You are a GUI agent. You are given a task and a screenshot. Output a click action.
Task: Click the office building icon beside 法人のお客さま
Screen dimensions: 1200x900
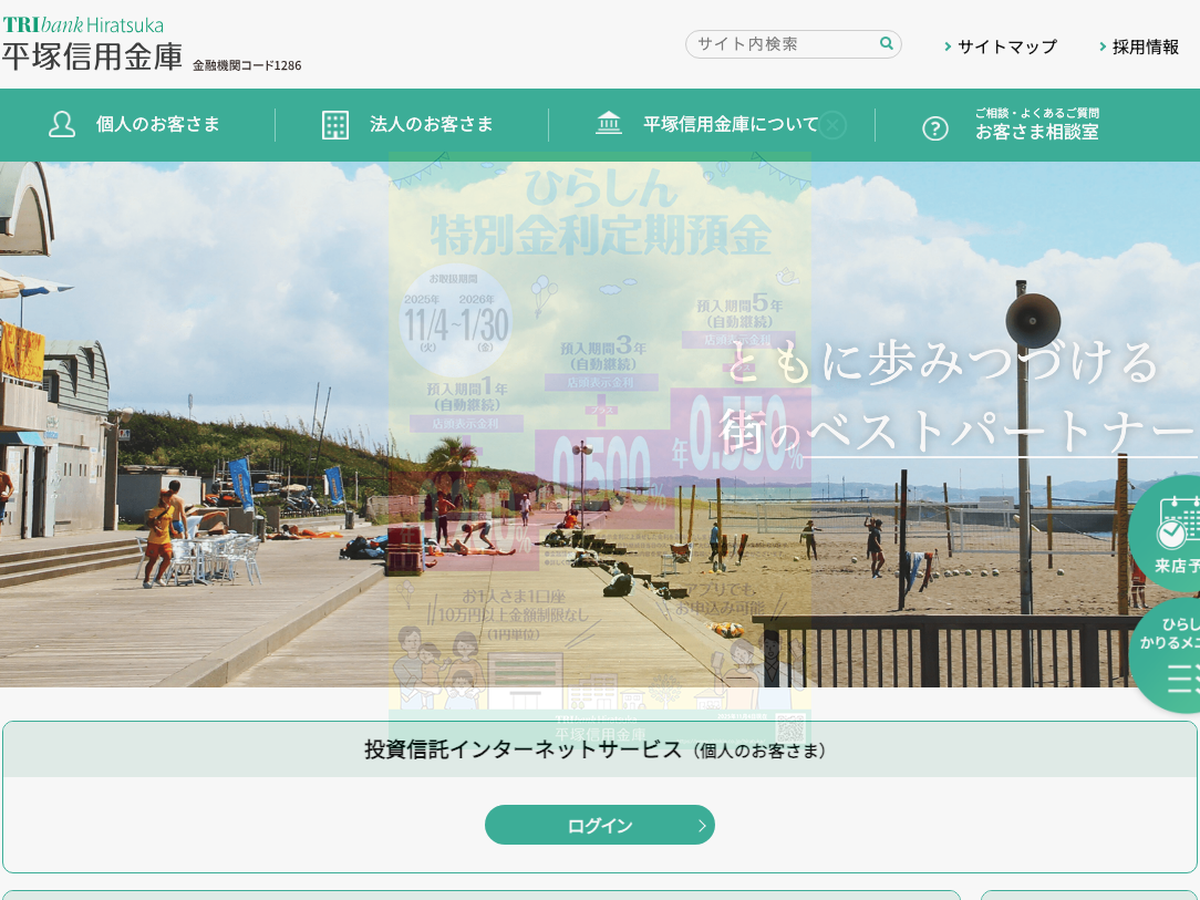pyautogui.click(x=335, y=125)
